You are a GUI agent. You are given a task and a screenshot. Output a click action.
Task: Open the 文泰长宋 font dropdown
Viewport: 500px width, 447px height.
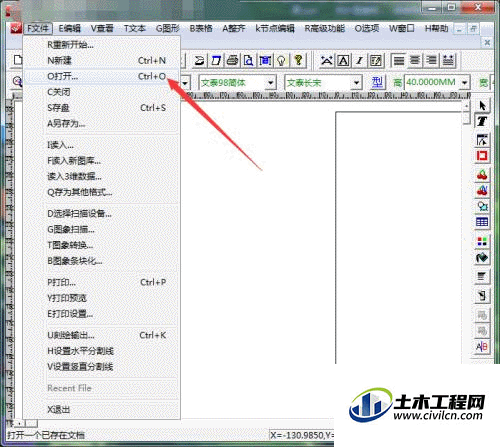click(357, 82)
